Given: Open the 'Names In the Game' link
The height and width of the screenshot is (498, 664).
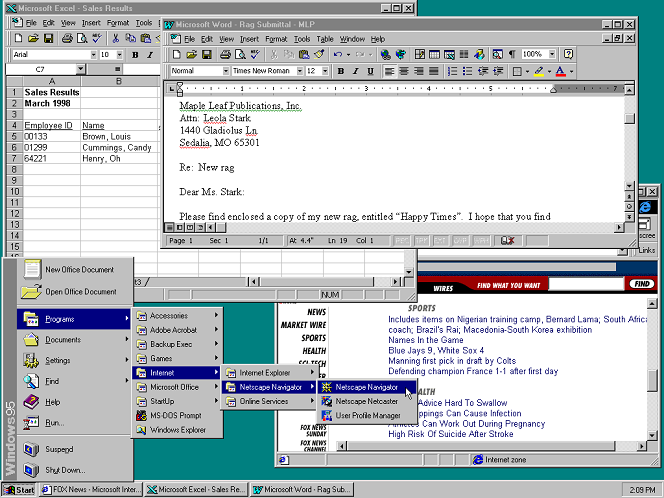Looking at the screenshot, I should (426, 340).
